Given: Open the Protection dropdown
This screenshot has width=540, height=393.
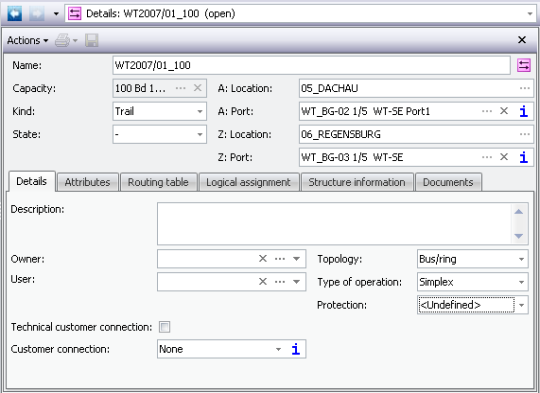Looking at the screenshot, I should pos(521,305).
